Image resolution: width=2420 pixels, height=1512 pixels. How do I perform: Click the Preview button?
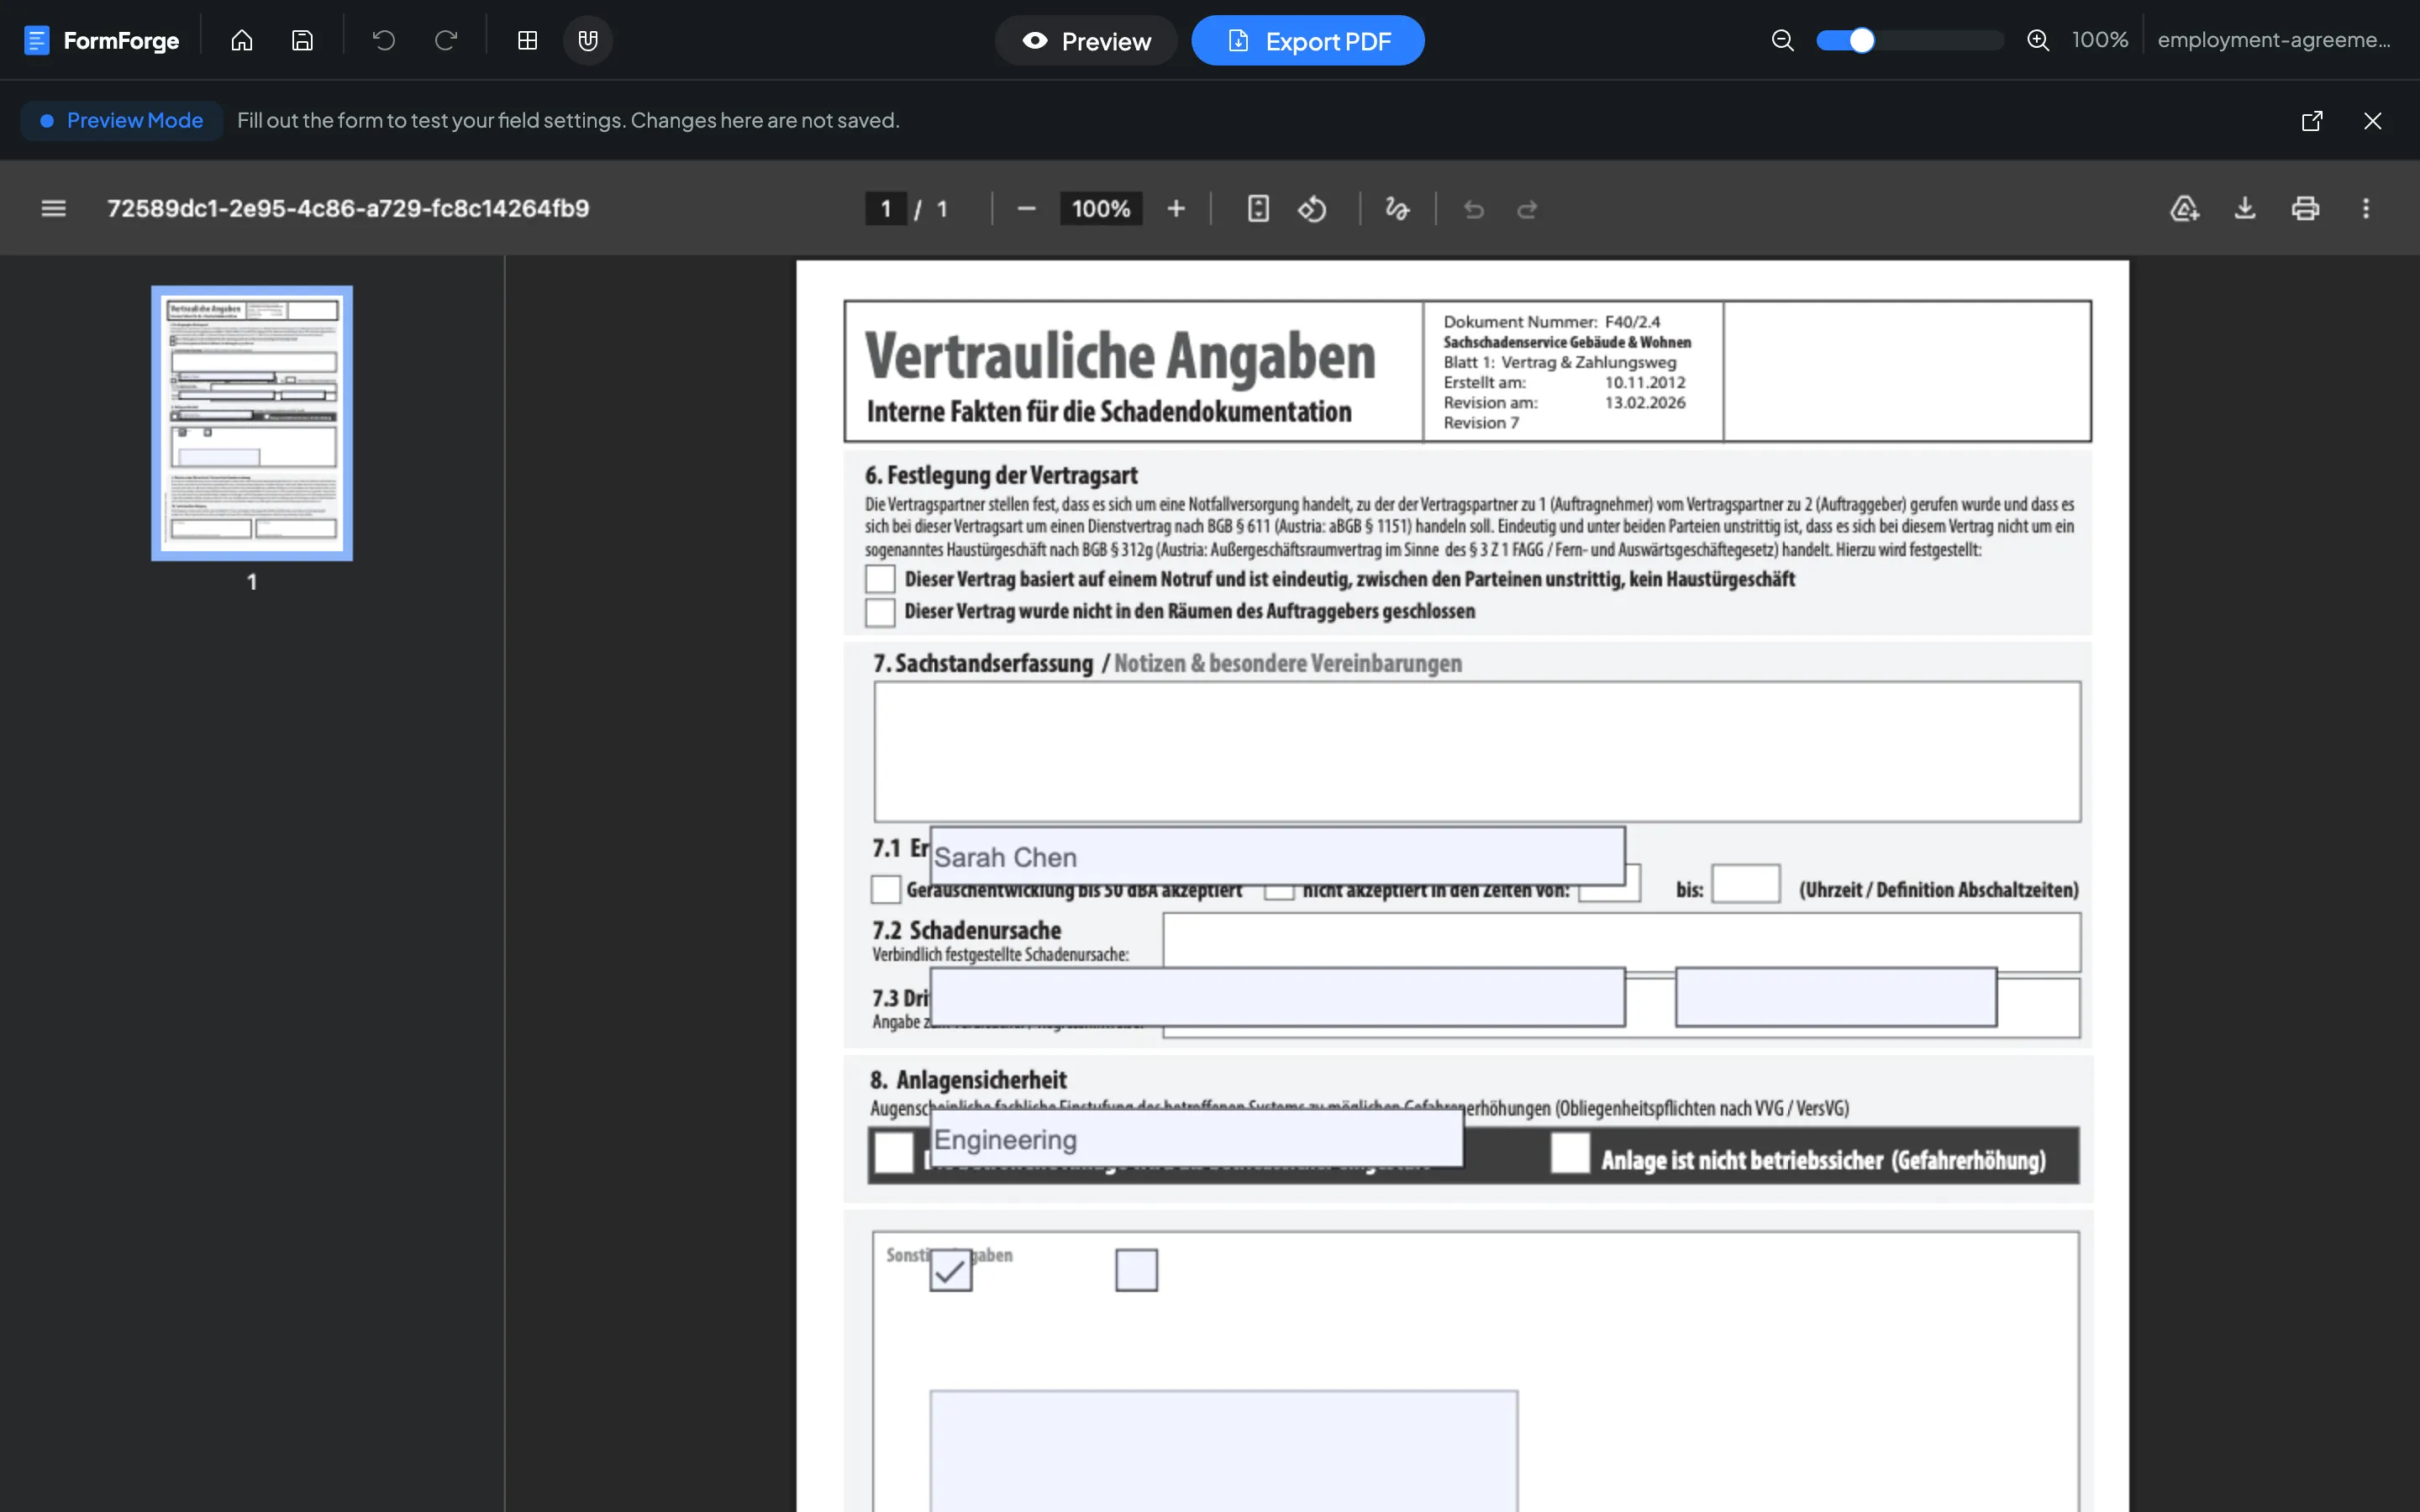pyautogui.click(x=1086, y=40)
